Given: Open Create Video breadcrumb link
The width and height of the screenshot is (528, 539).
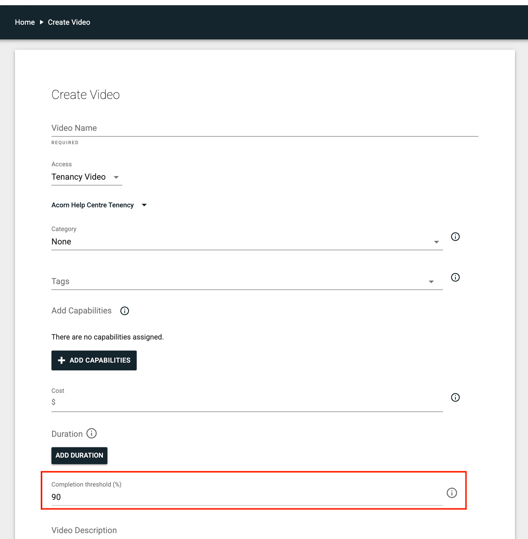Looking at the screenshot, I should pos(69,22).
